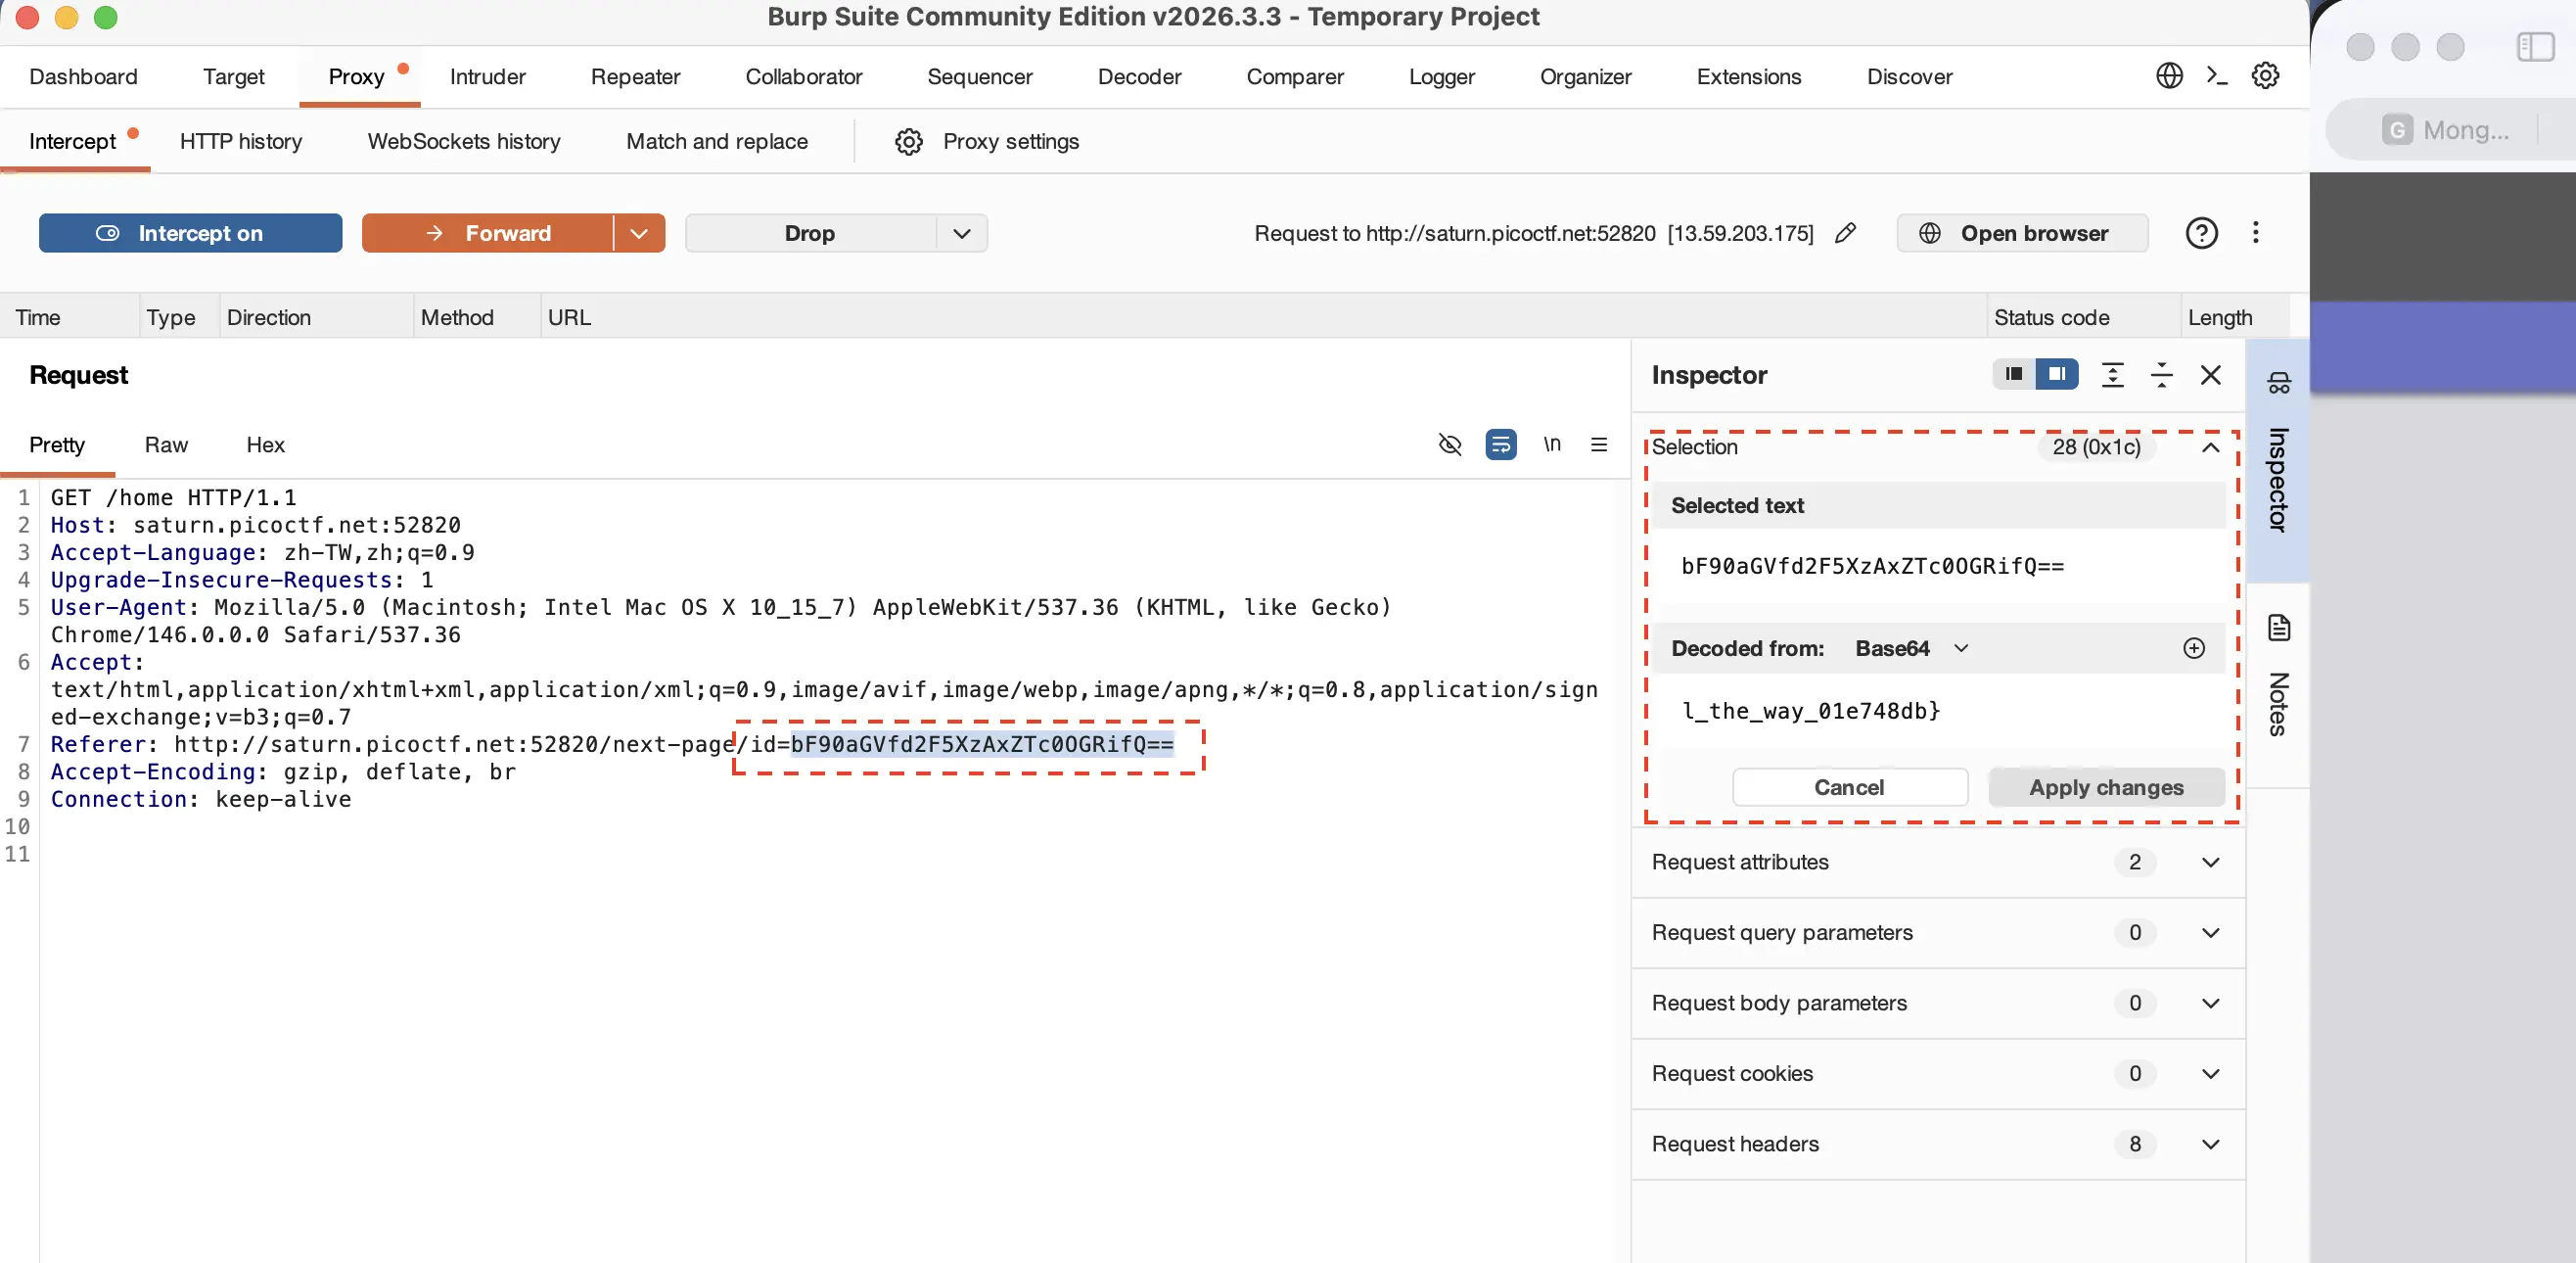Drop the intercepted request
2576x1263 pixels.
tap(810, 233)
